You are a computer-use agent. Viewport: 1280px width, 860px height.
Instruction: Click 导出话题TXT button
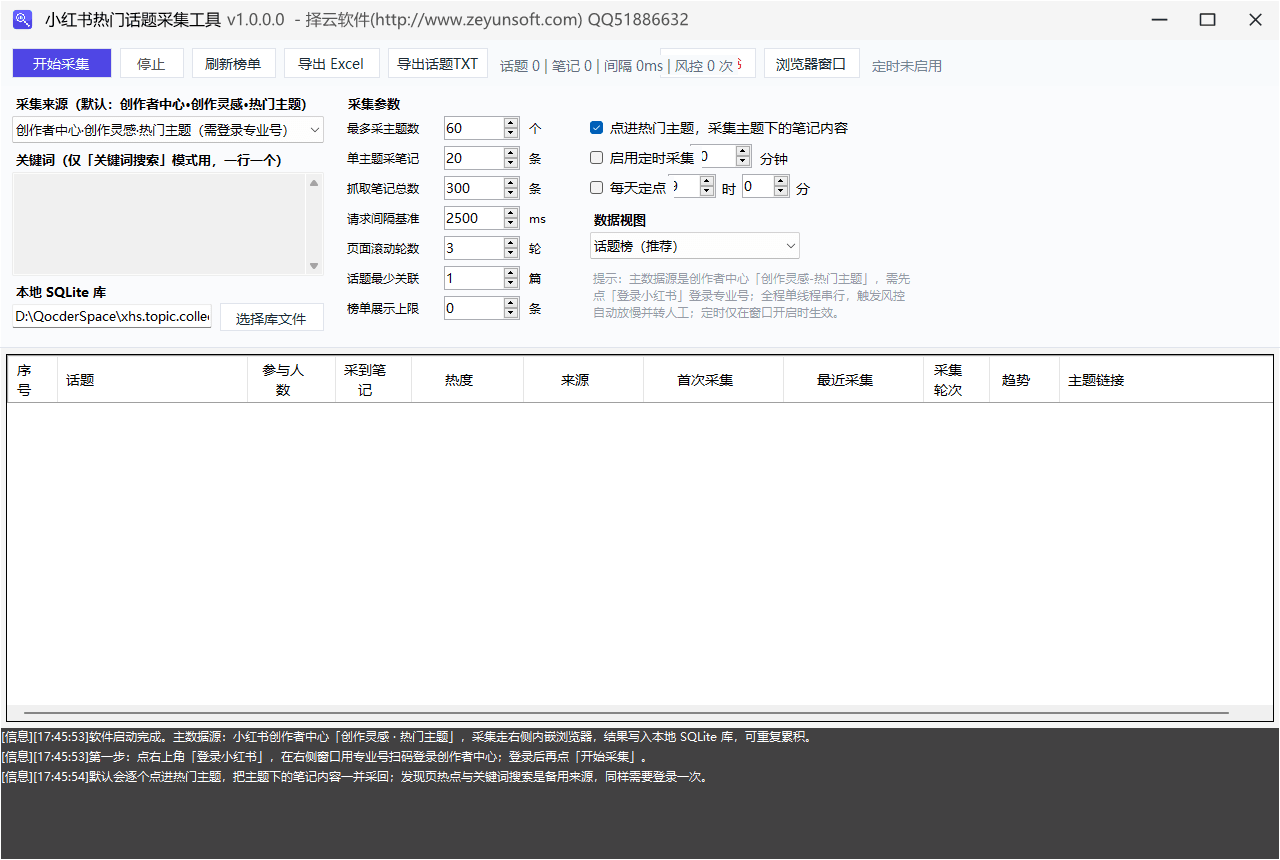pos(437,64)
